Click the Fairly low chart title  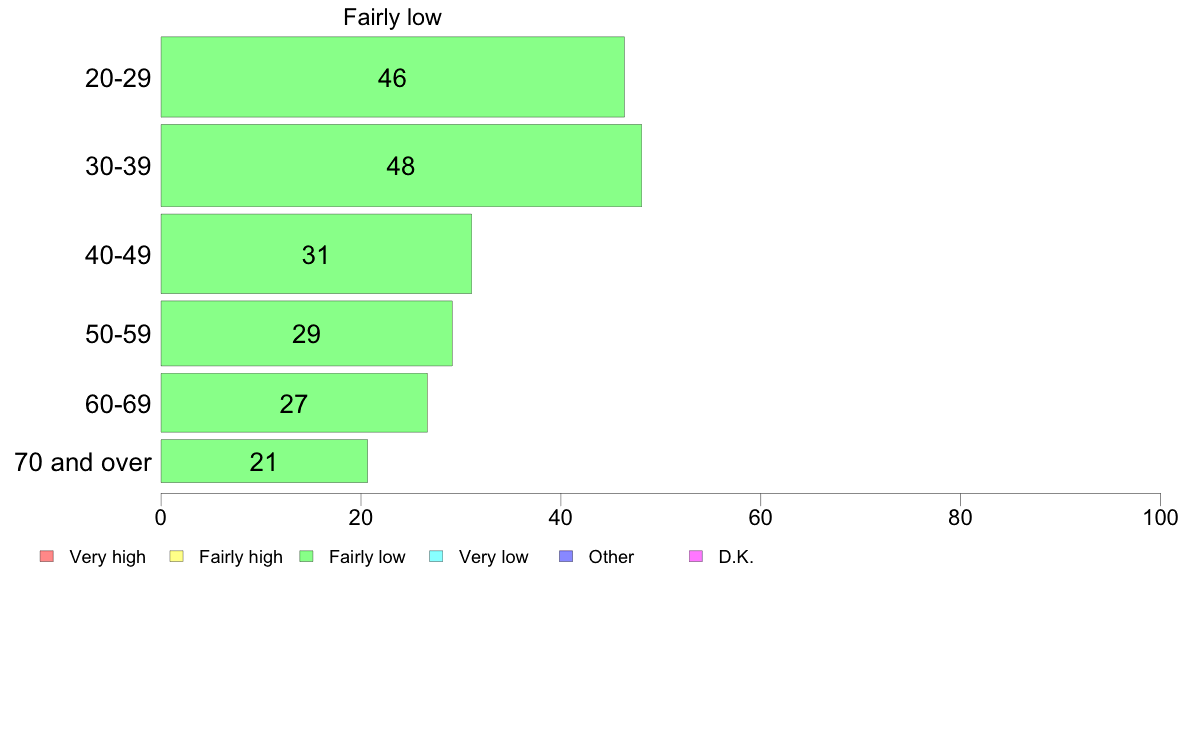tap(392, 17)
